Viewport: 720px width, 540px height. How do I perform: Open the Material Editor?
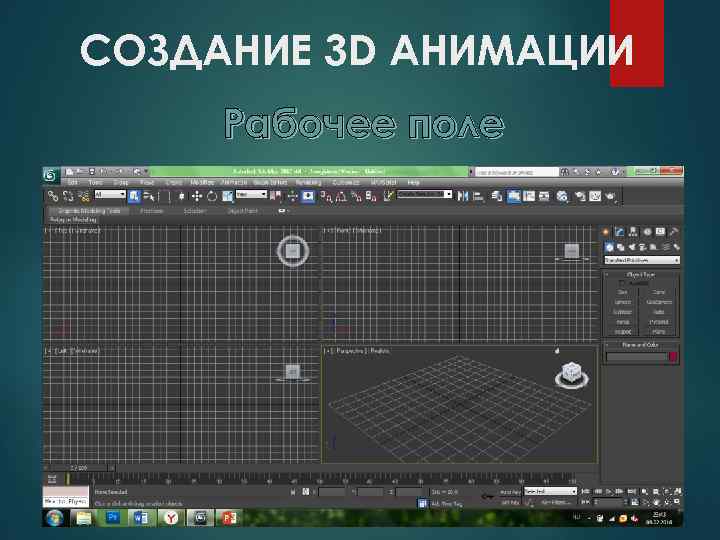[562, 197]
